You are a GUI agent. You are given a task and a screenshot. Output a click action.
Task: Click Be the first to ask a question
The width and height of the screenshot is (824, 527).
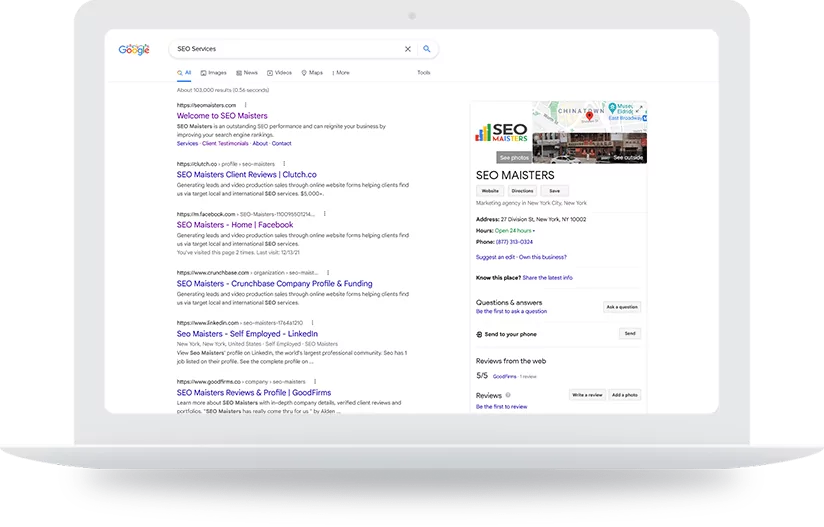coord(511,312)
